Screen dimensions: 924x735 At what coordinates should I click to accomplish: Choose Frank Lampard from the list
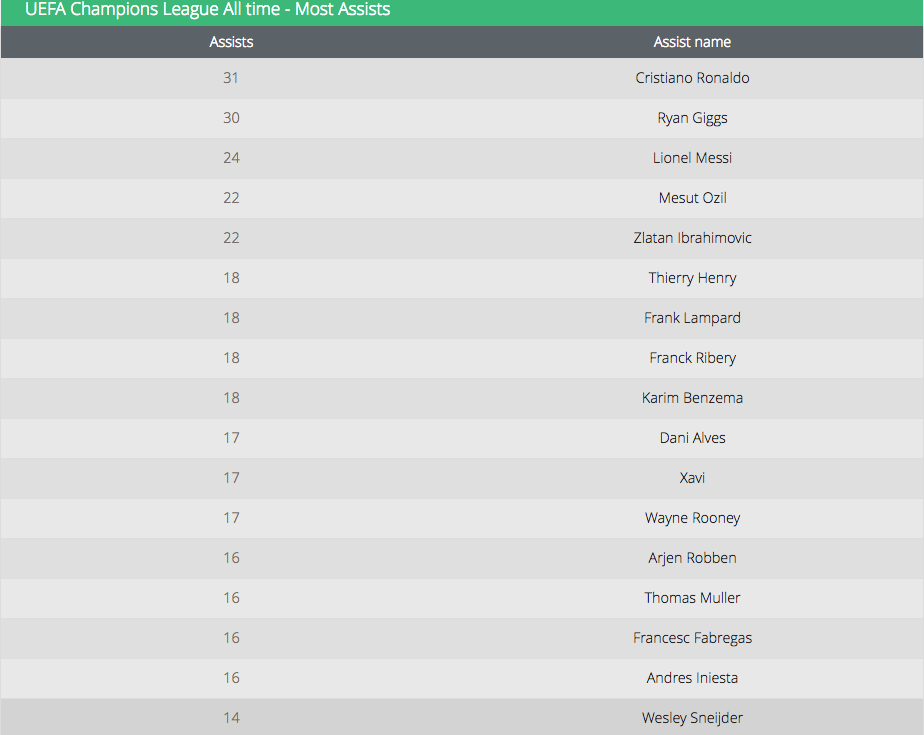[x=692, y=318]
